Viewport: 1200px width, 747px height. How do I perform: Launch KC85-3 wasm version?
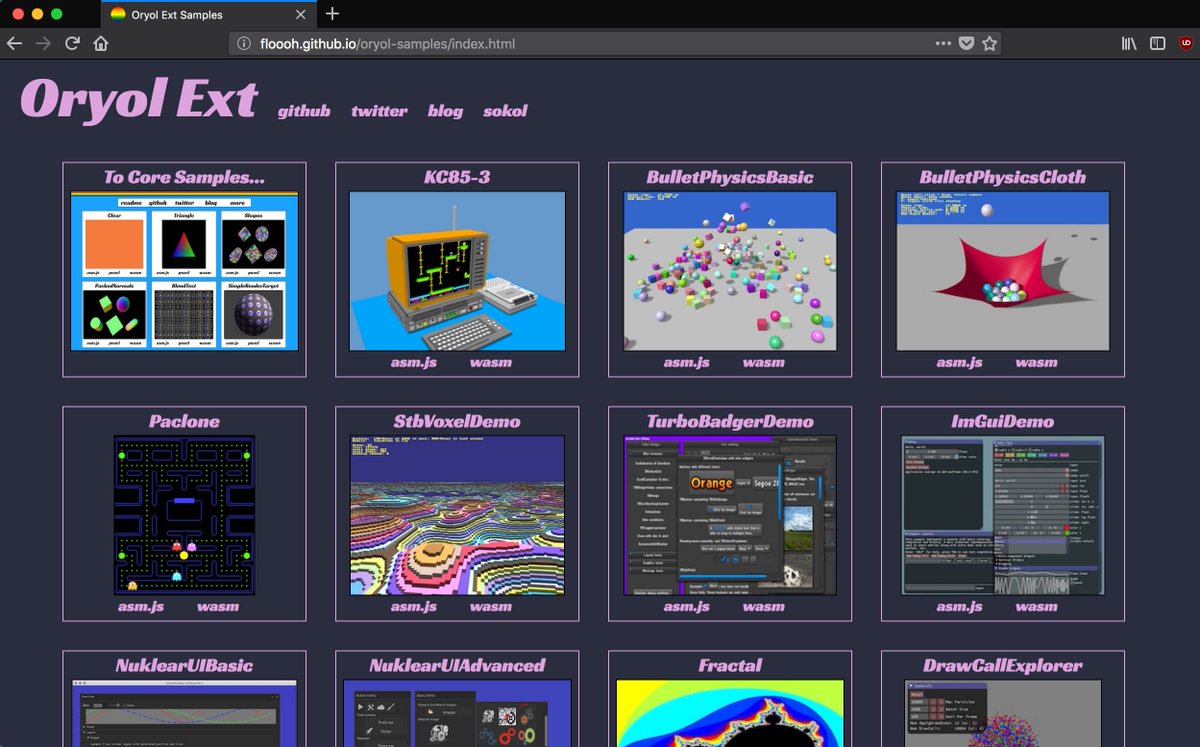pyautogui.click(x=491, y=362)
